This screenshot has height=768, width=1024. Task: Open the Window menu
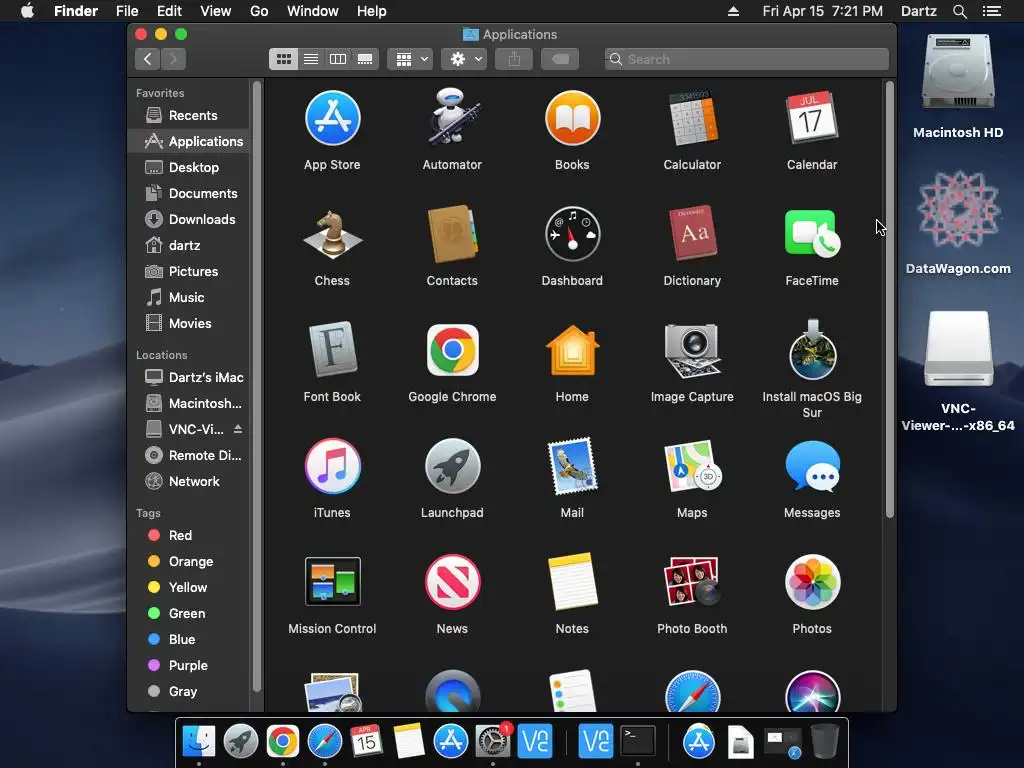313,11
